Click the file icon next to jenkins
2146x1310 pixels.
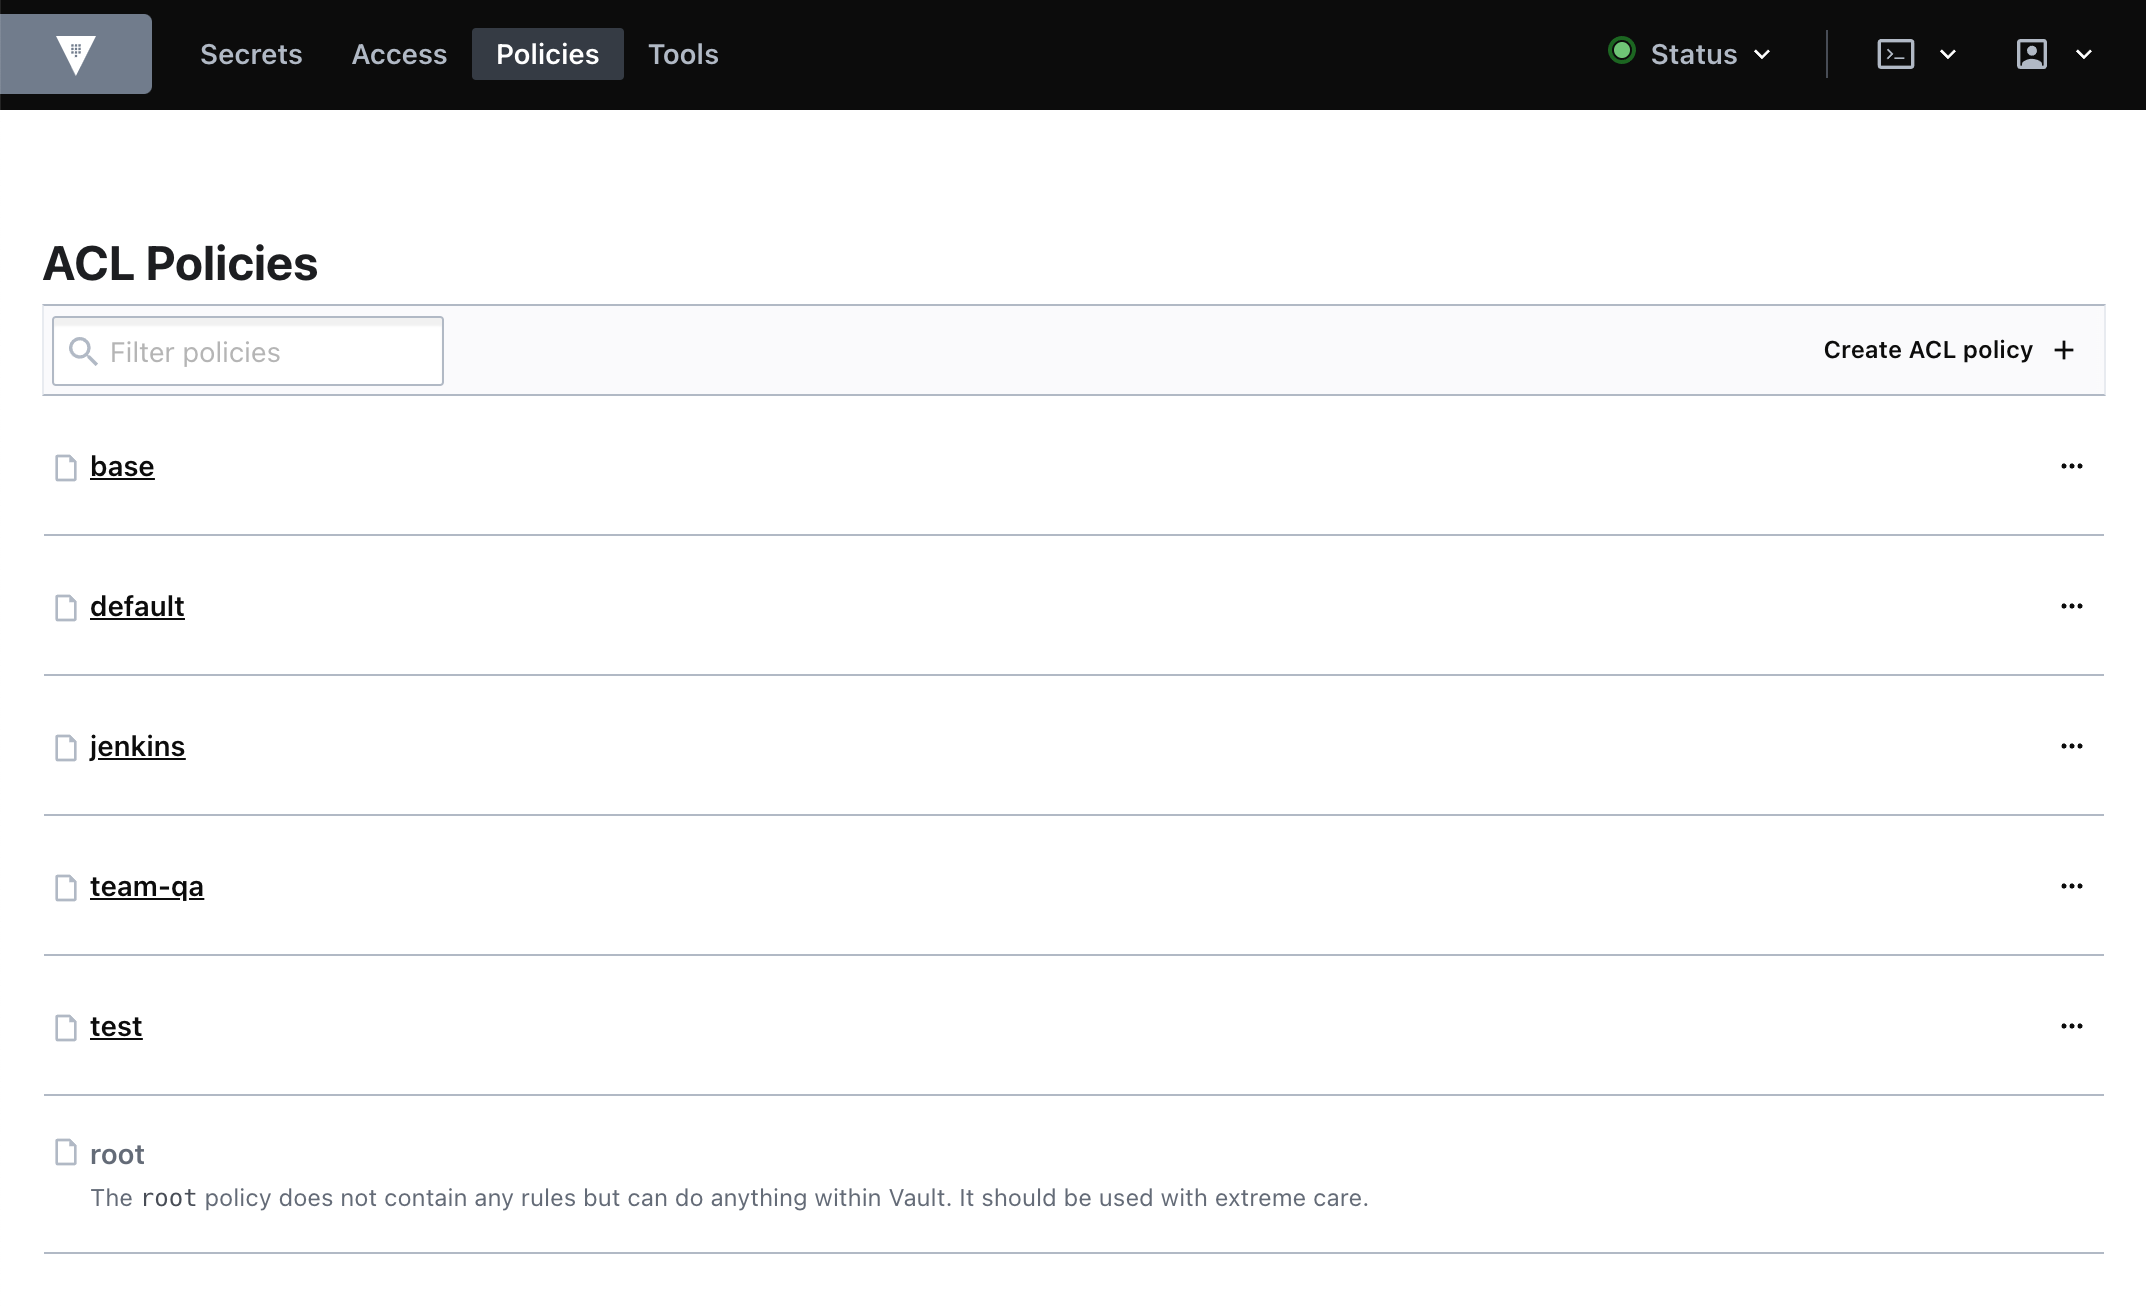click(x=66, y=747)
